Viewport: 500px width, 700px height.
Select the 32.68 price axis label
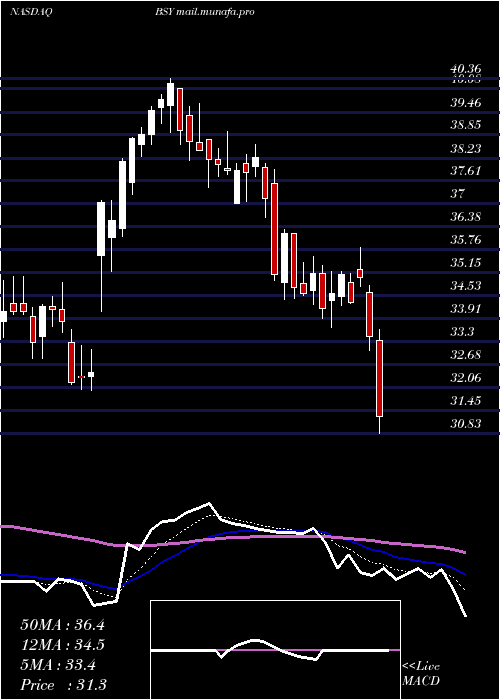pyautogui.click(x=466, y=355)
